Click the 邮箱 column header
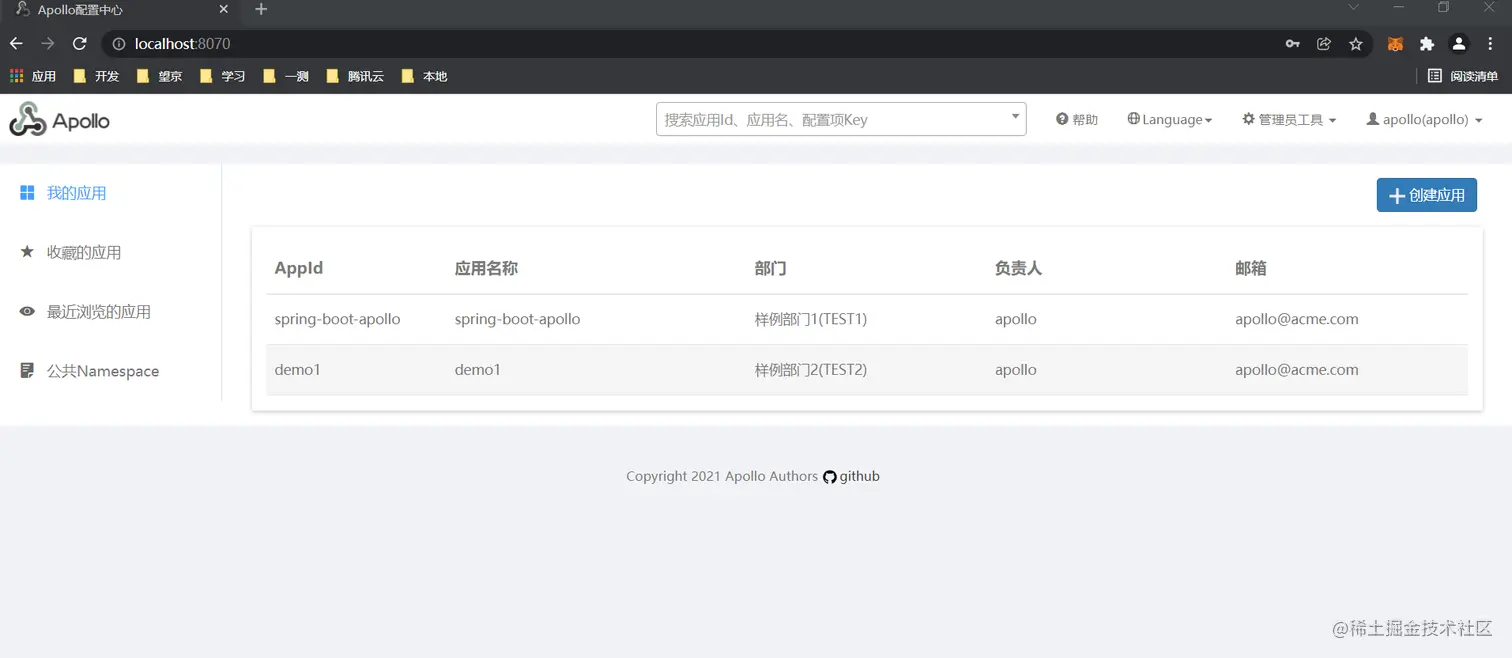1512x658 pixels. point(1251,268)
